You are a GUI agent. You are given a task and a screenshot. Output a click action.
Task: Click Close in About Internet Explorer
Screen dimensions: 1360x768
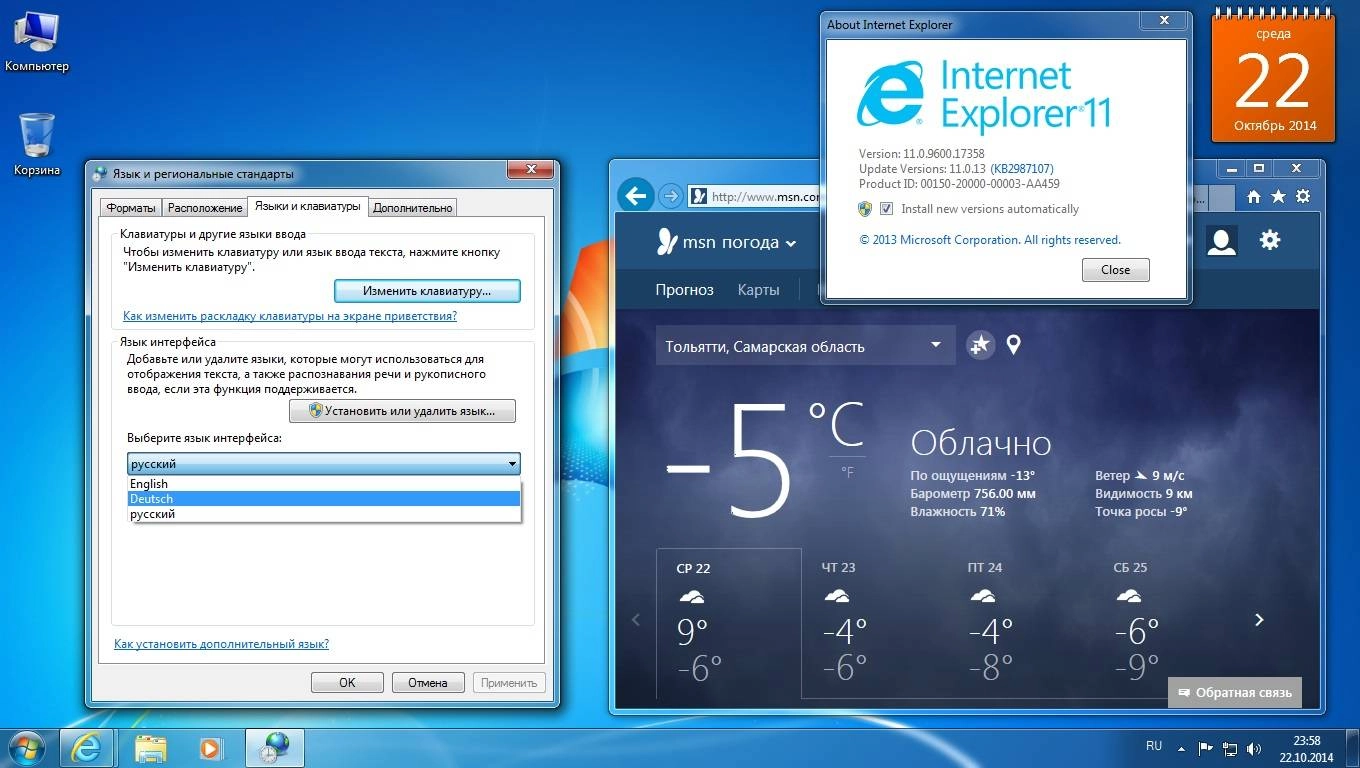[x=1115, y=270]
